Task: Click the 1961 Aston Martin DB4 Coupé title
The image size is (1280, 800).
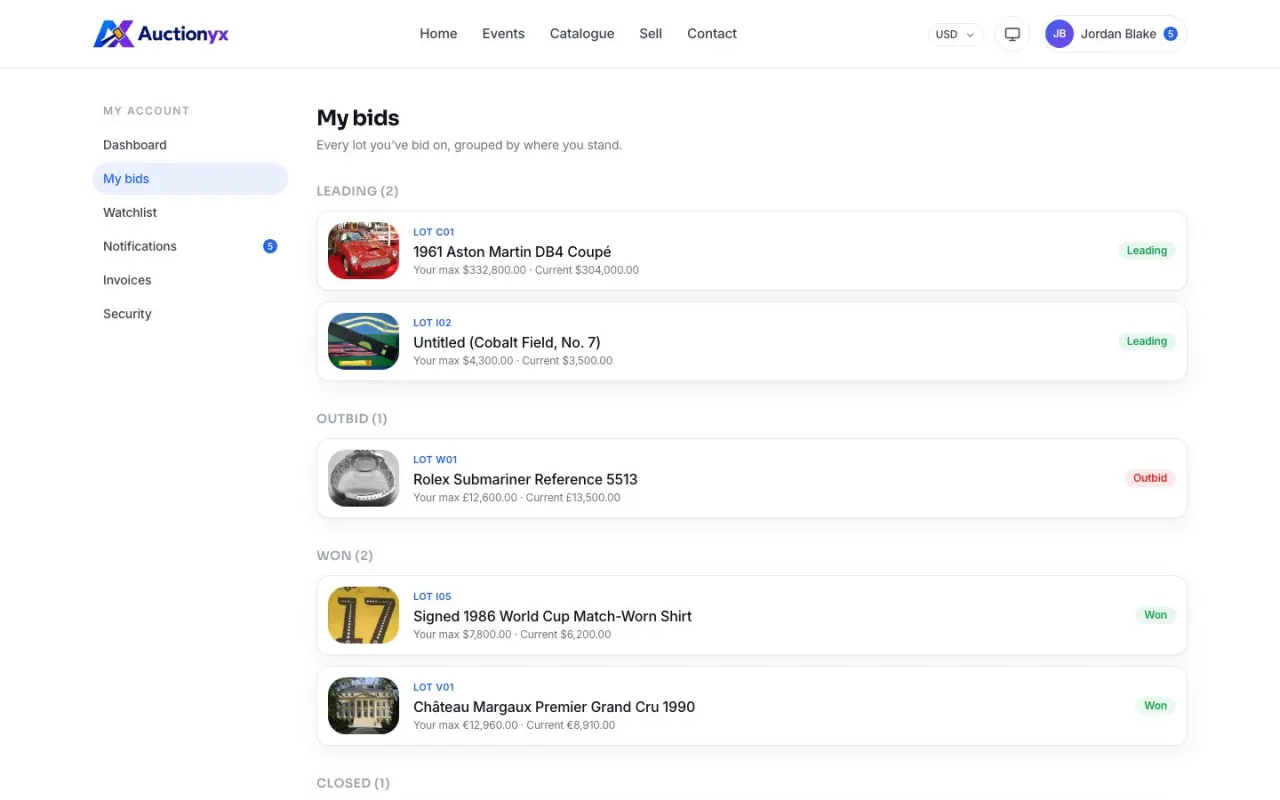Action: pyautogui.click(x=512, y=252)
